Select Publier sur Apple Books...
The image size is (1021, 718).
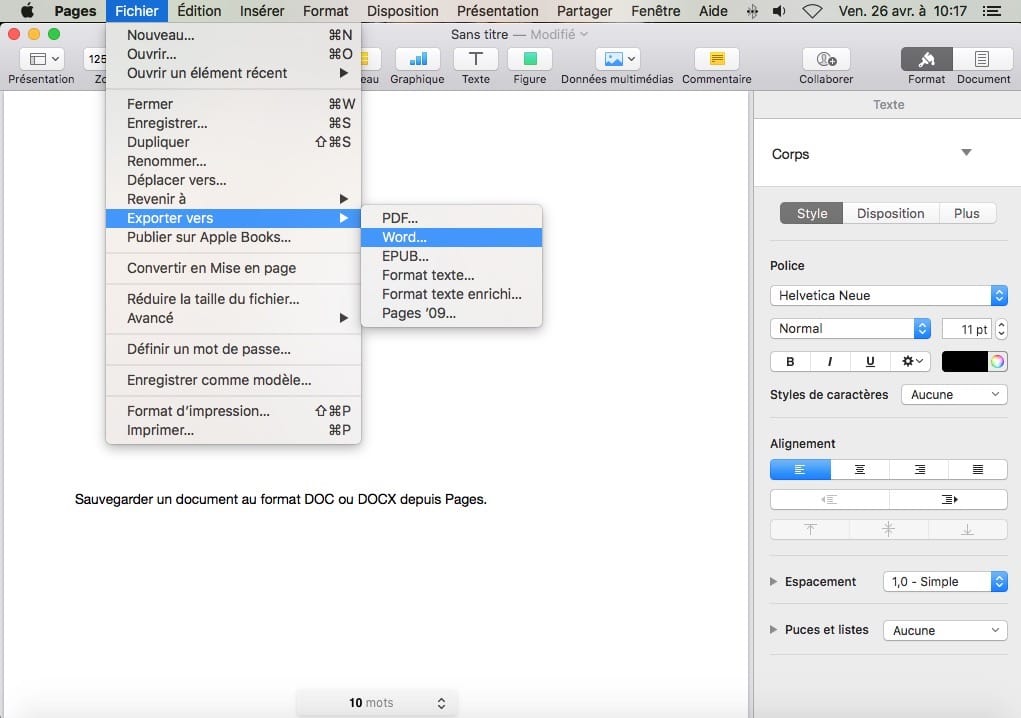click(233, 237)
